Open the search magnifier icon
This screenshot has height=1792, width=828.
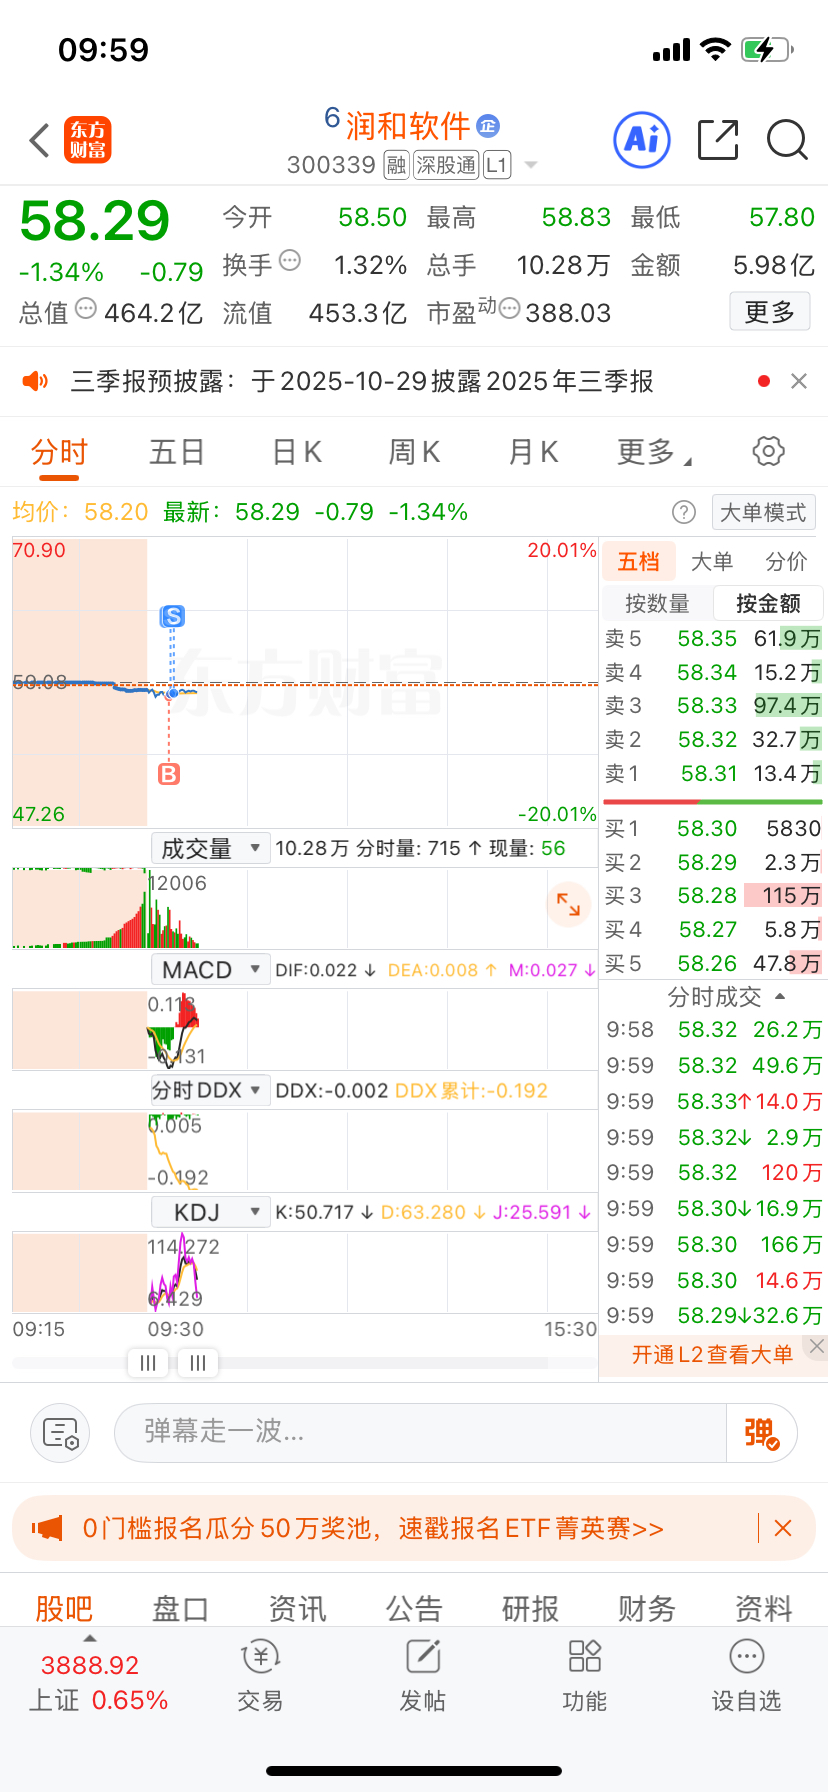[x=787, y=140]
